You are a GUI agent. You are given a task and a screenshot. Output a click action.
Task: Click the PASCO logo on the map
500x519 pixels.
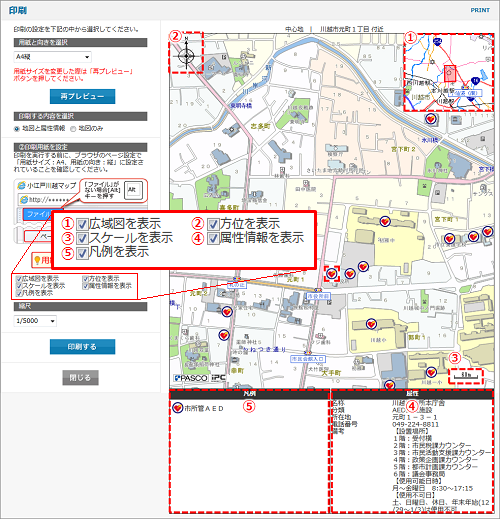click(191, 378)
